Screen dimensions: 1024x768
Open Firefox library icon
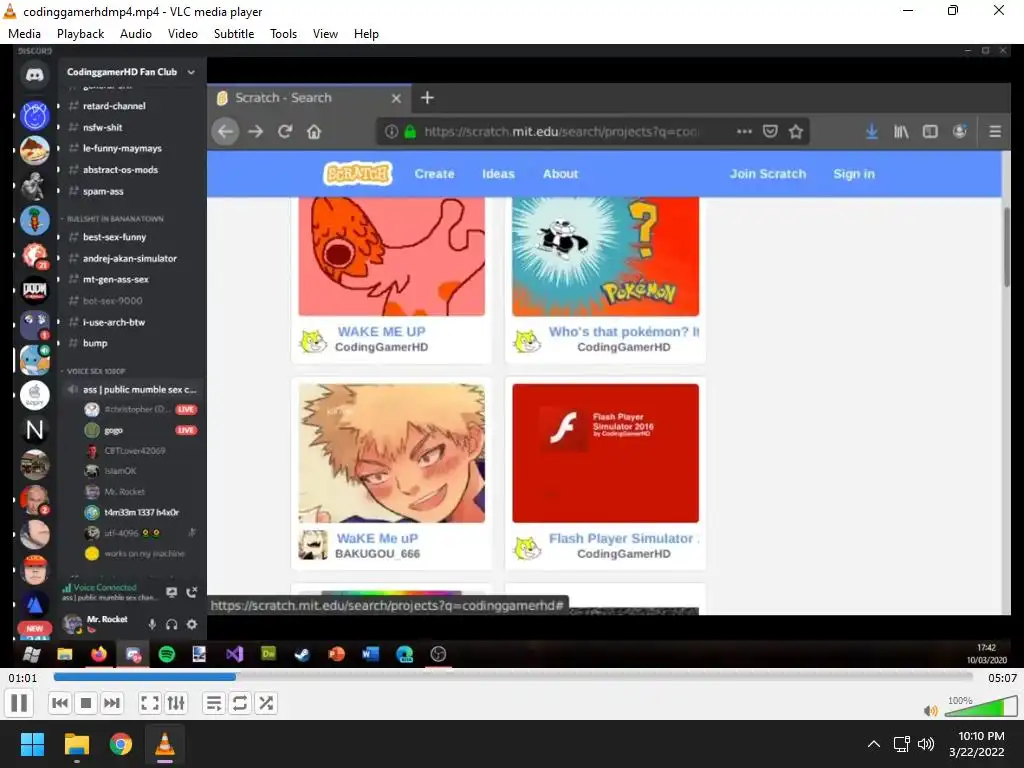901,132
